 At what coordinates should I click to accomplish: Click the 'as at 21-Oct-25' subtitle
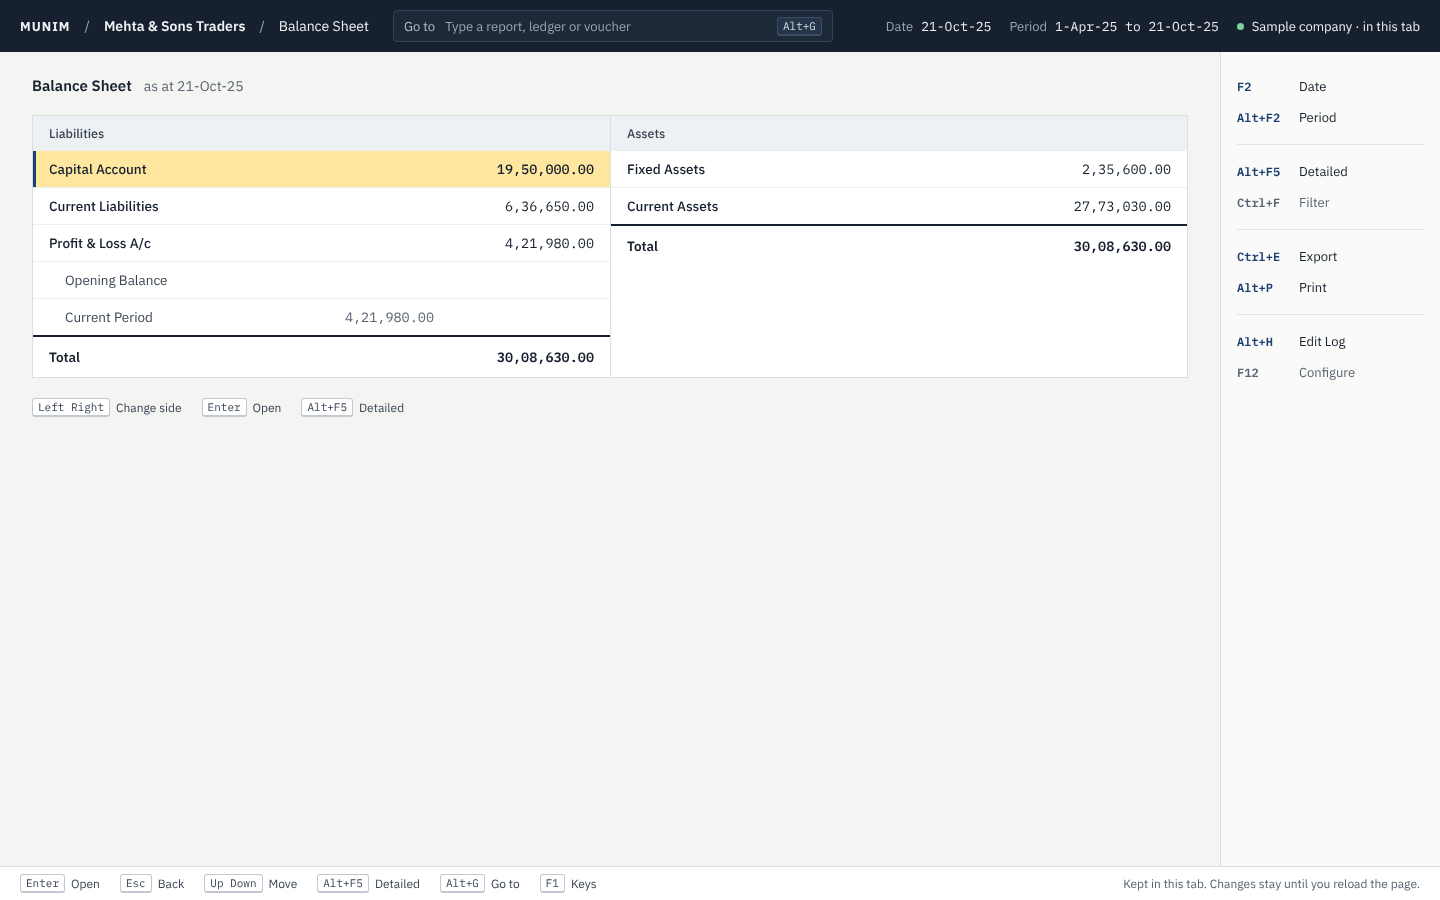pos(193,87)
